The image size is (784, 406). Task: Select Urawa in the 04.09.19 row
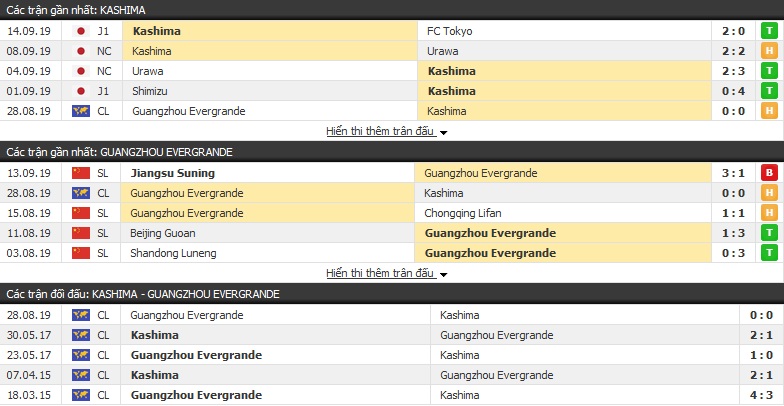coord(148,71)
